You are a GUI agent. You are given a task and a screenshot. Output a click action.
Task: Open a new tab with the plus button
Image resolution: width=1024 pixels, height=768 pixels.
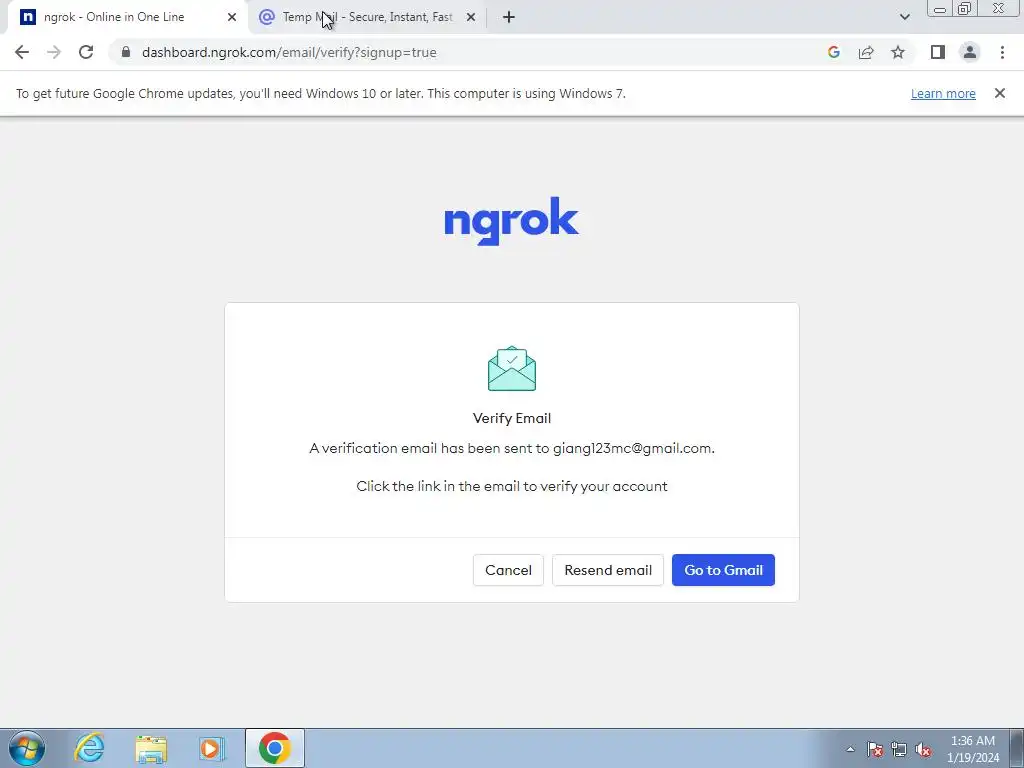coord(509,17)
